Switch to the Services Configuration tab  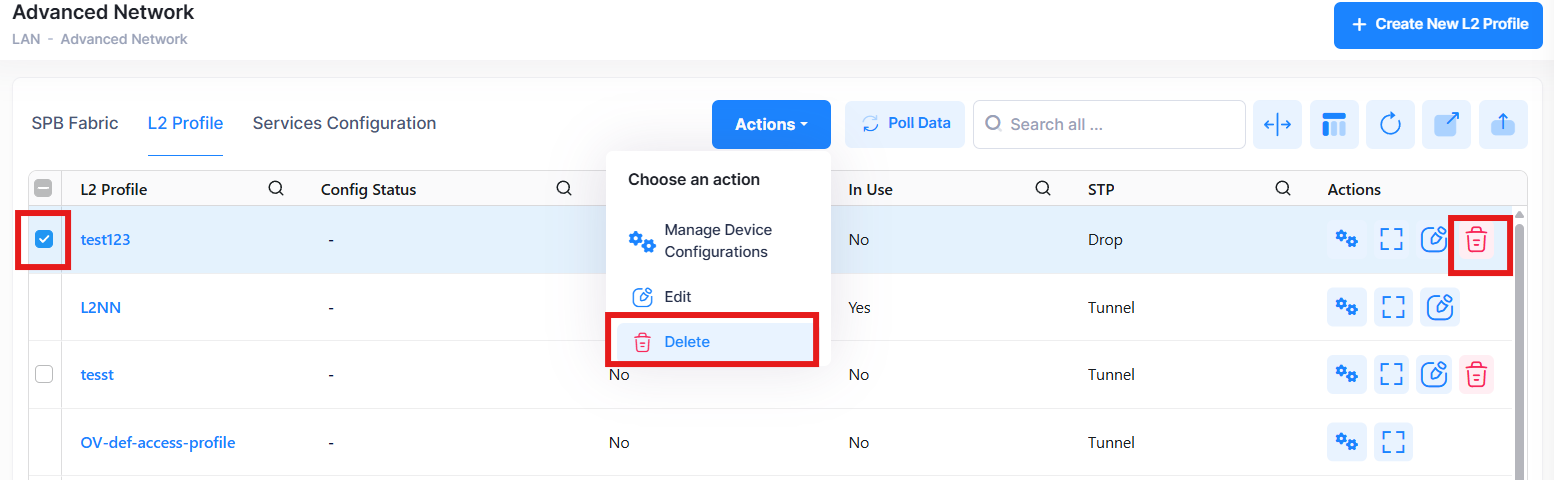tap(344, 123)
